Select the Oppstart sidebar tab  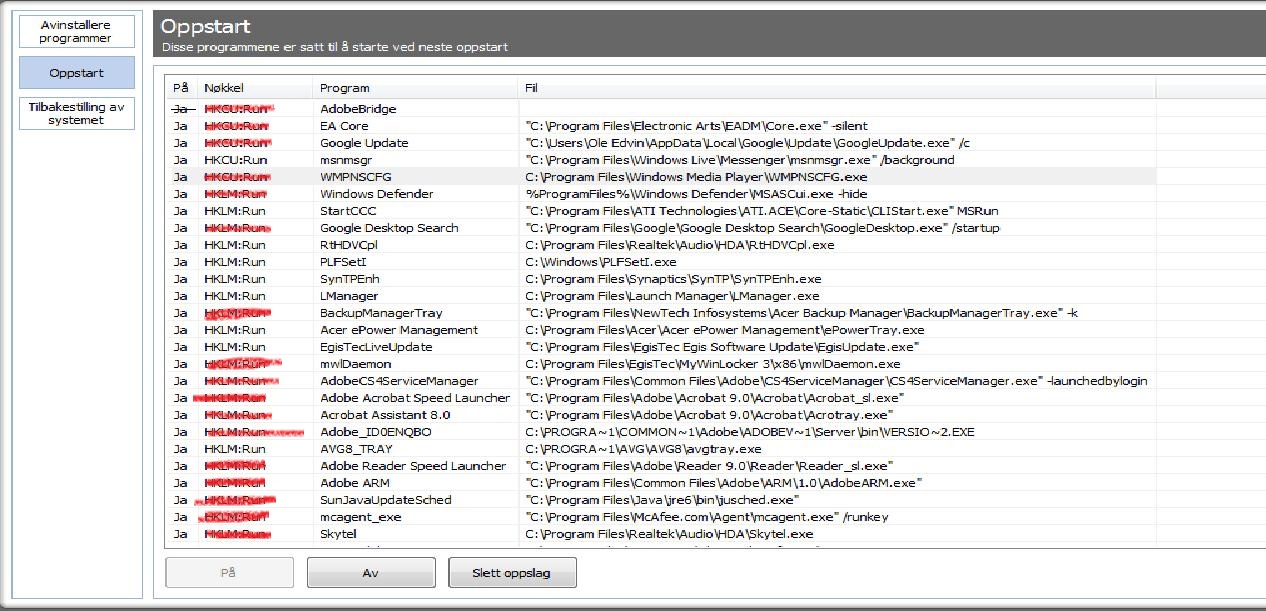76,73
